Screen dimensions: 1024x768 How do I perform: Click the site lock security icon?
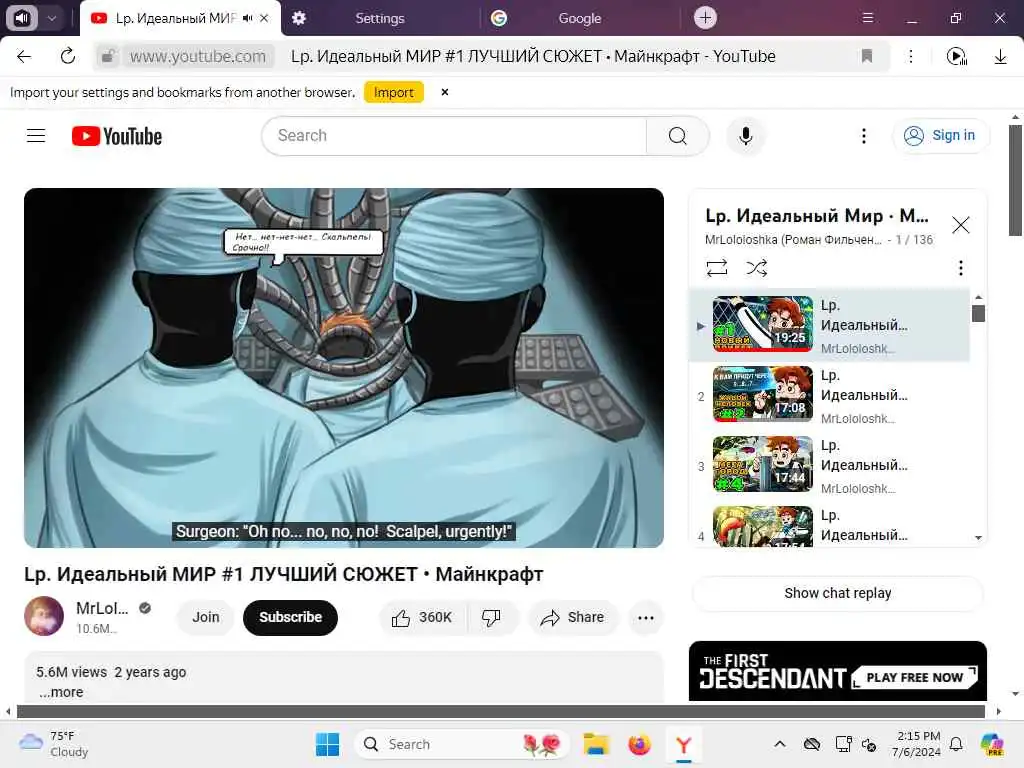[x=108, y=57]
